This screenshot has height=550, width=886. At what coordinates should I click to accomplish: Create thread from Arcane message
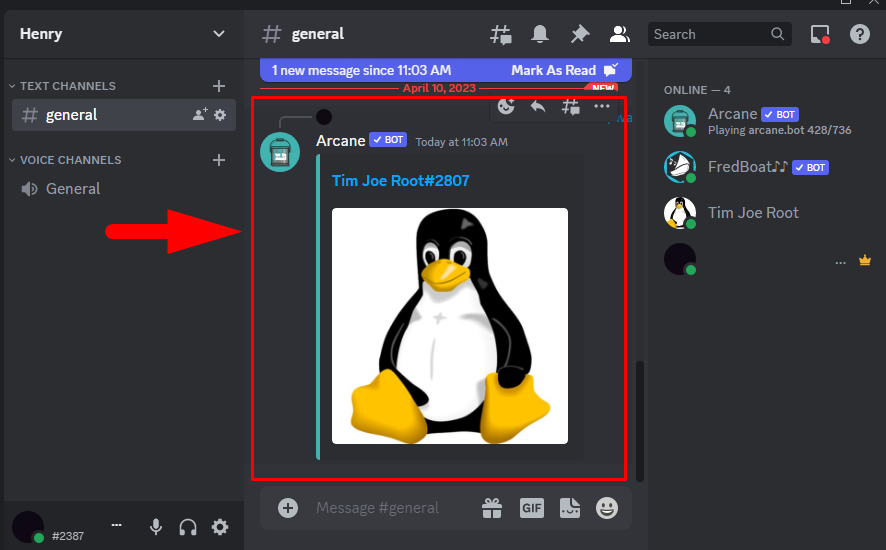[570, 106]
